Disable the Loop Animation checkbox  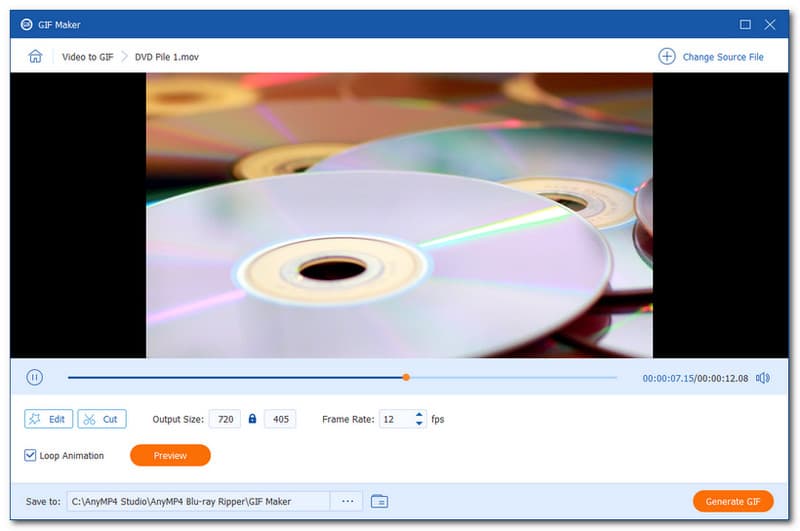pyautogui.click(x=31, y=456)
